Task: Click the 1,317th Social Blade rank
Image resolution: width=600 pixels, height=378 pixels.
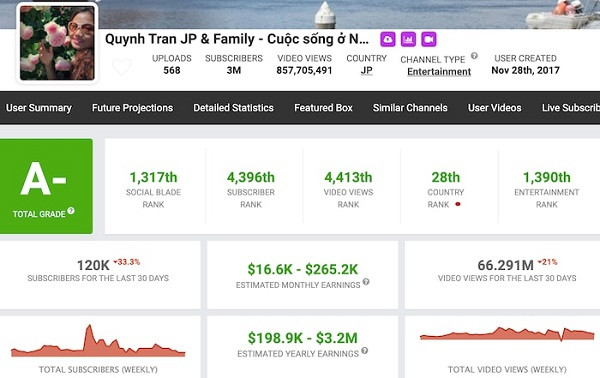Action: (x=153, y=178)
